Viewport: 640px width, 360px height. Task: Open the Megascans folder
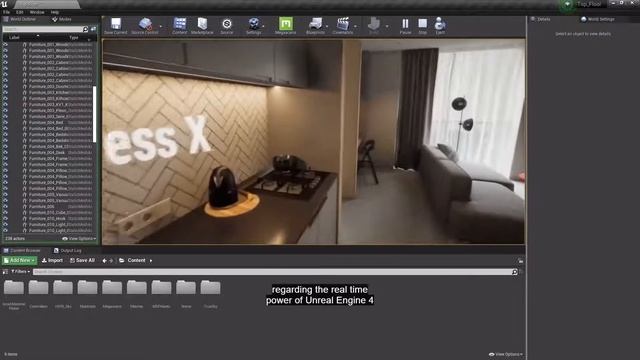(x=112, y=287)
